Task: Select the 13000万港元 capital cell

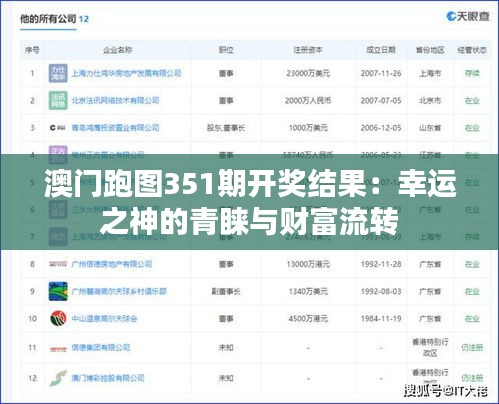Action: click(x=308, y=264)
